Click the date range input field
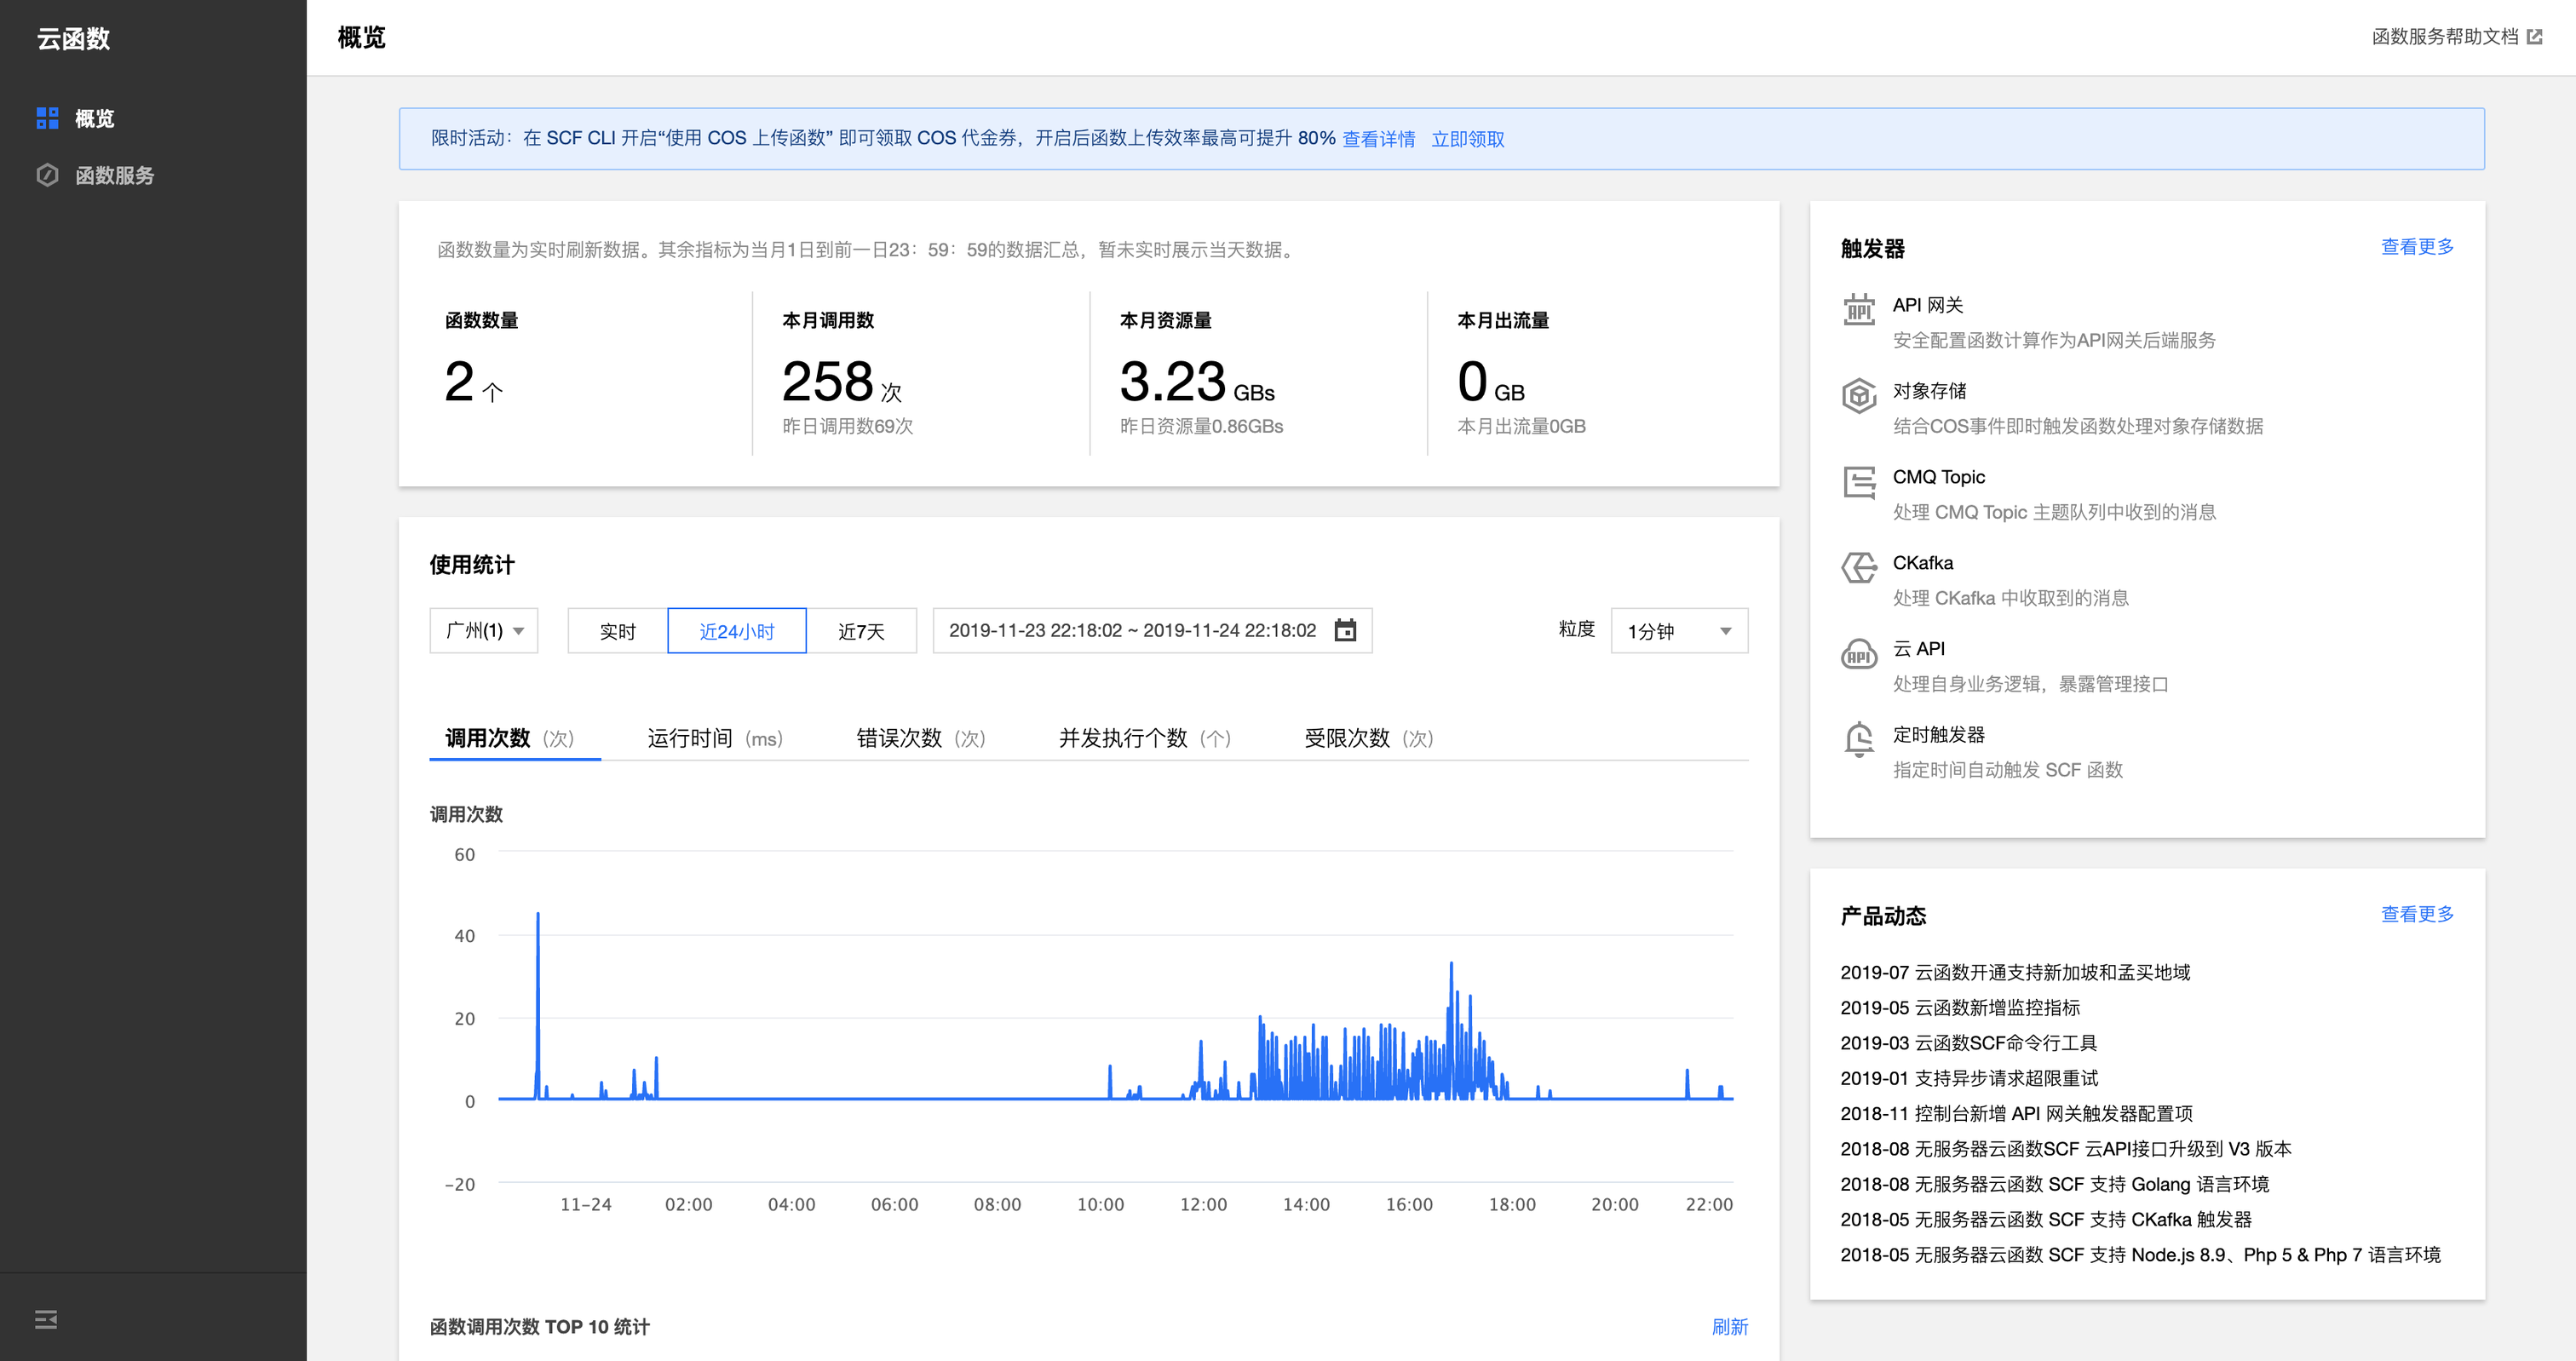Screen dimensions: 2576x1361 (x=1152, y=630)
